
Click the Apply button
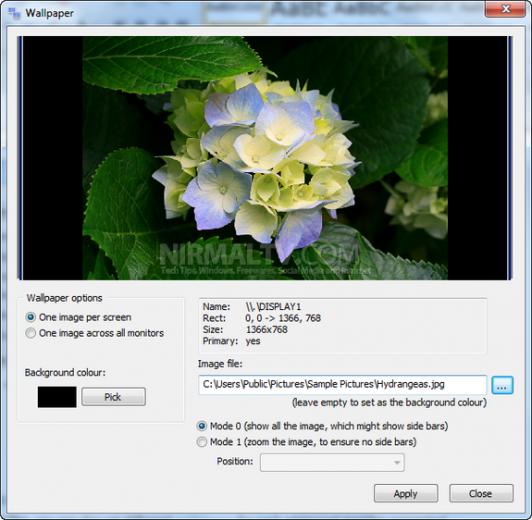click(406, 494)
